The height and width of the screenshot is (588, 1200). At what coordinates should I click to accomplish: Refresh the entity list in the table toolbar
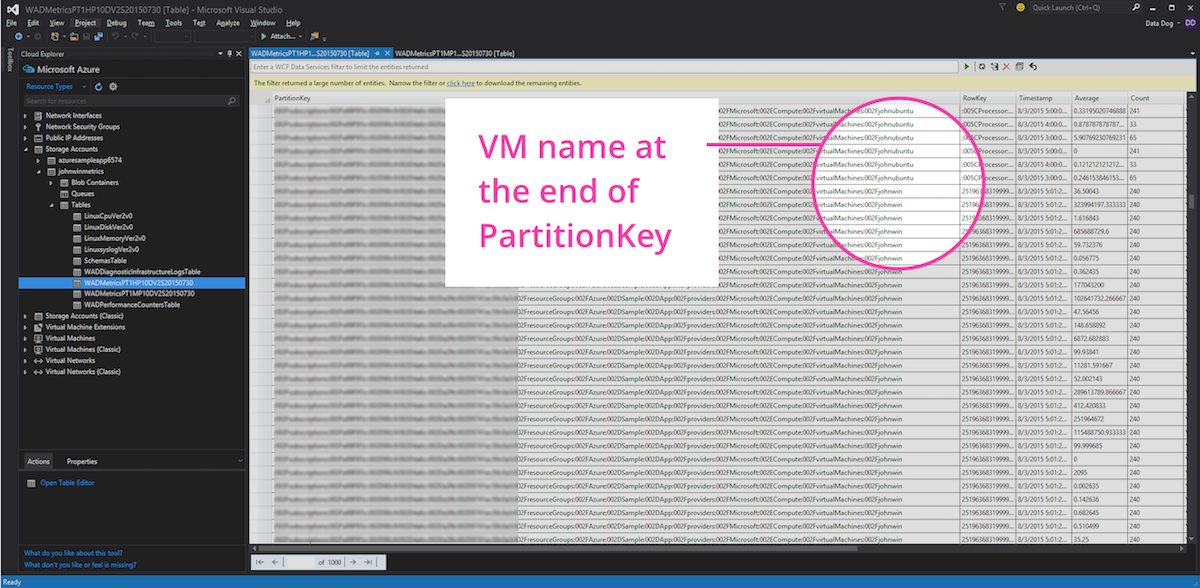pyautogui.click(x=983, y=66)
